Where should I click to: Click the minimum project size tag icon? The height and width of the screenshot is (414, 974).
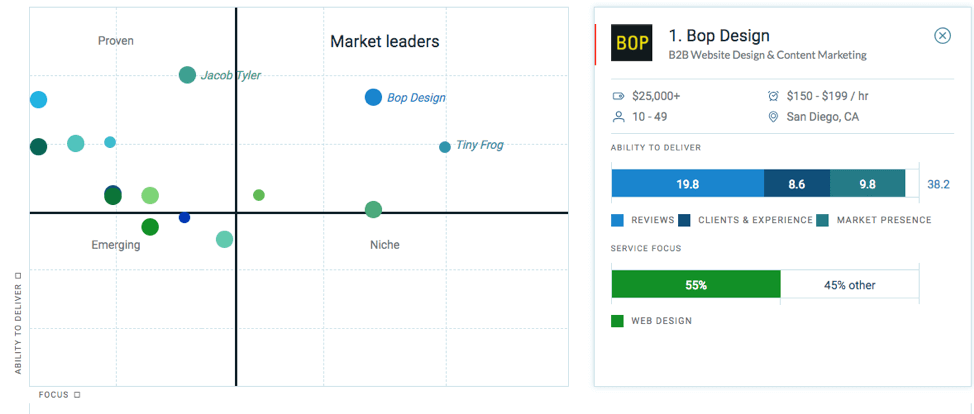coord(617,96)
